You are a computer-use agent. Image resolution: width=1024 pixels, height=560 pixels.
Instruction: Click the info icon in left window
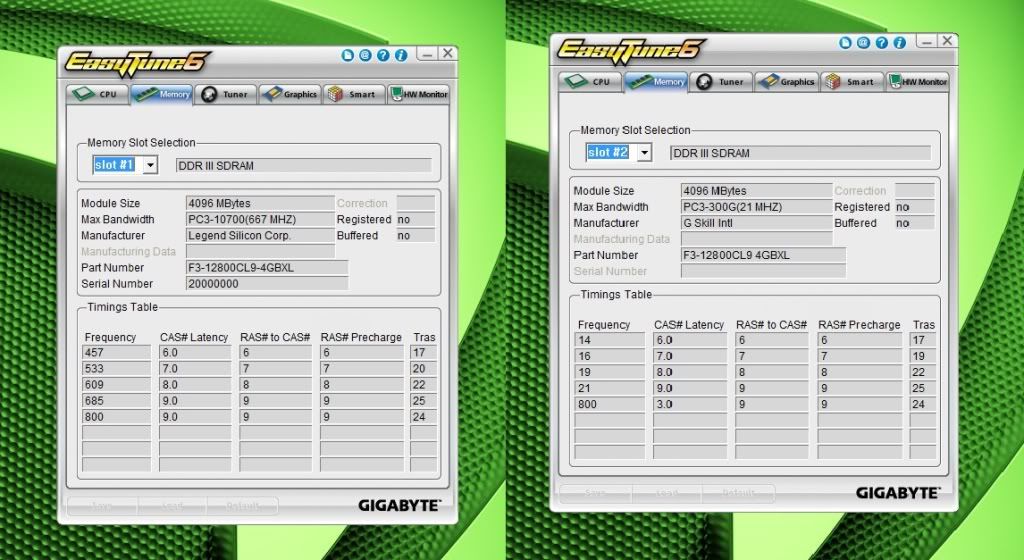click(401, 55)
